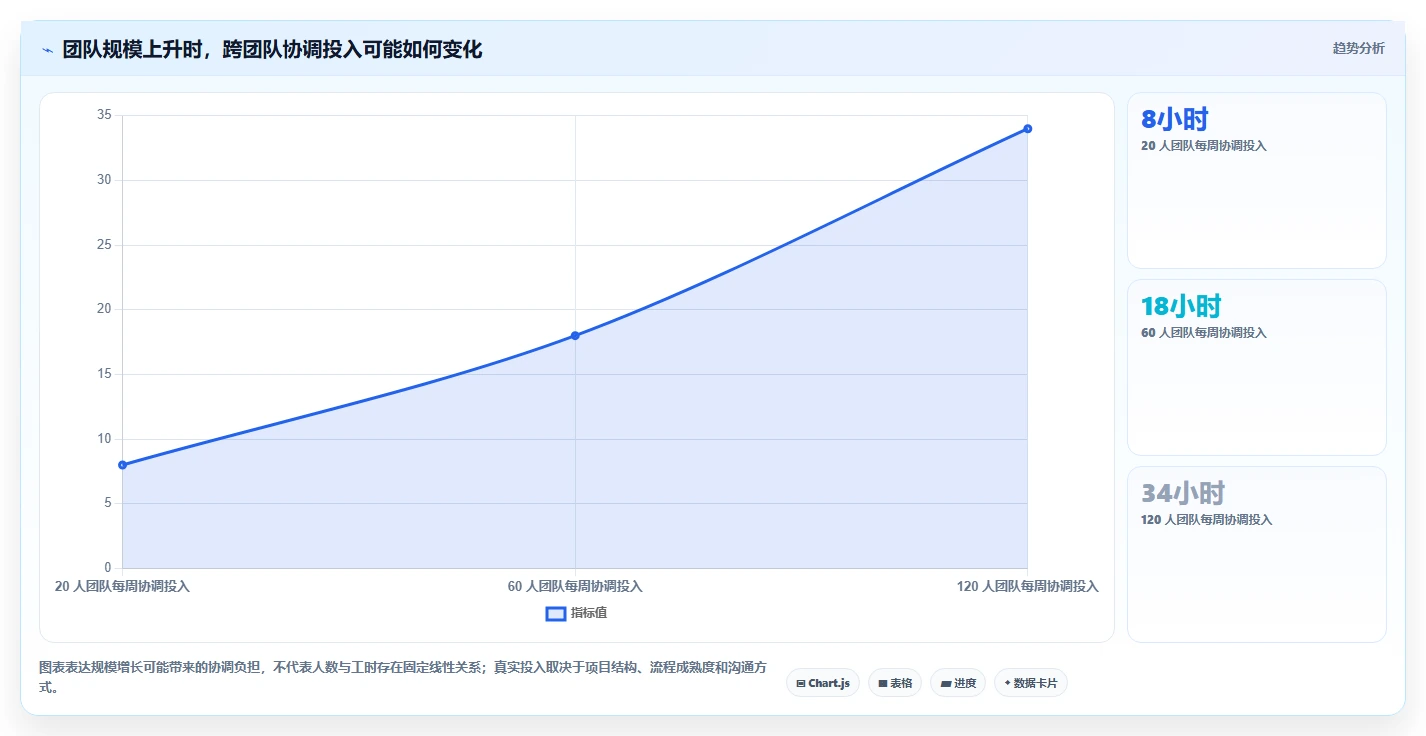
Task: Click the 数据卡片 tag
Action: (x=1031, y=683)
